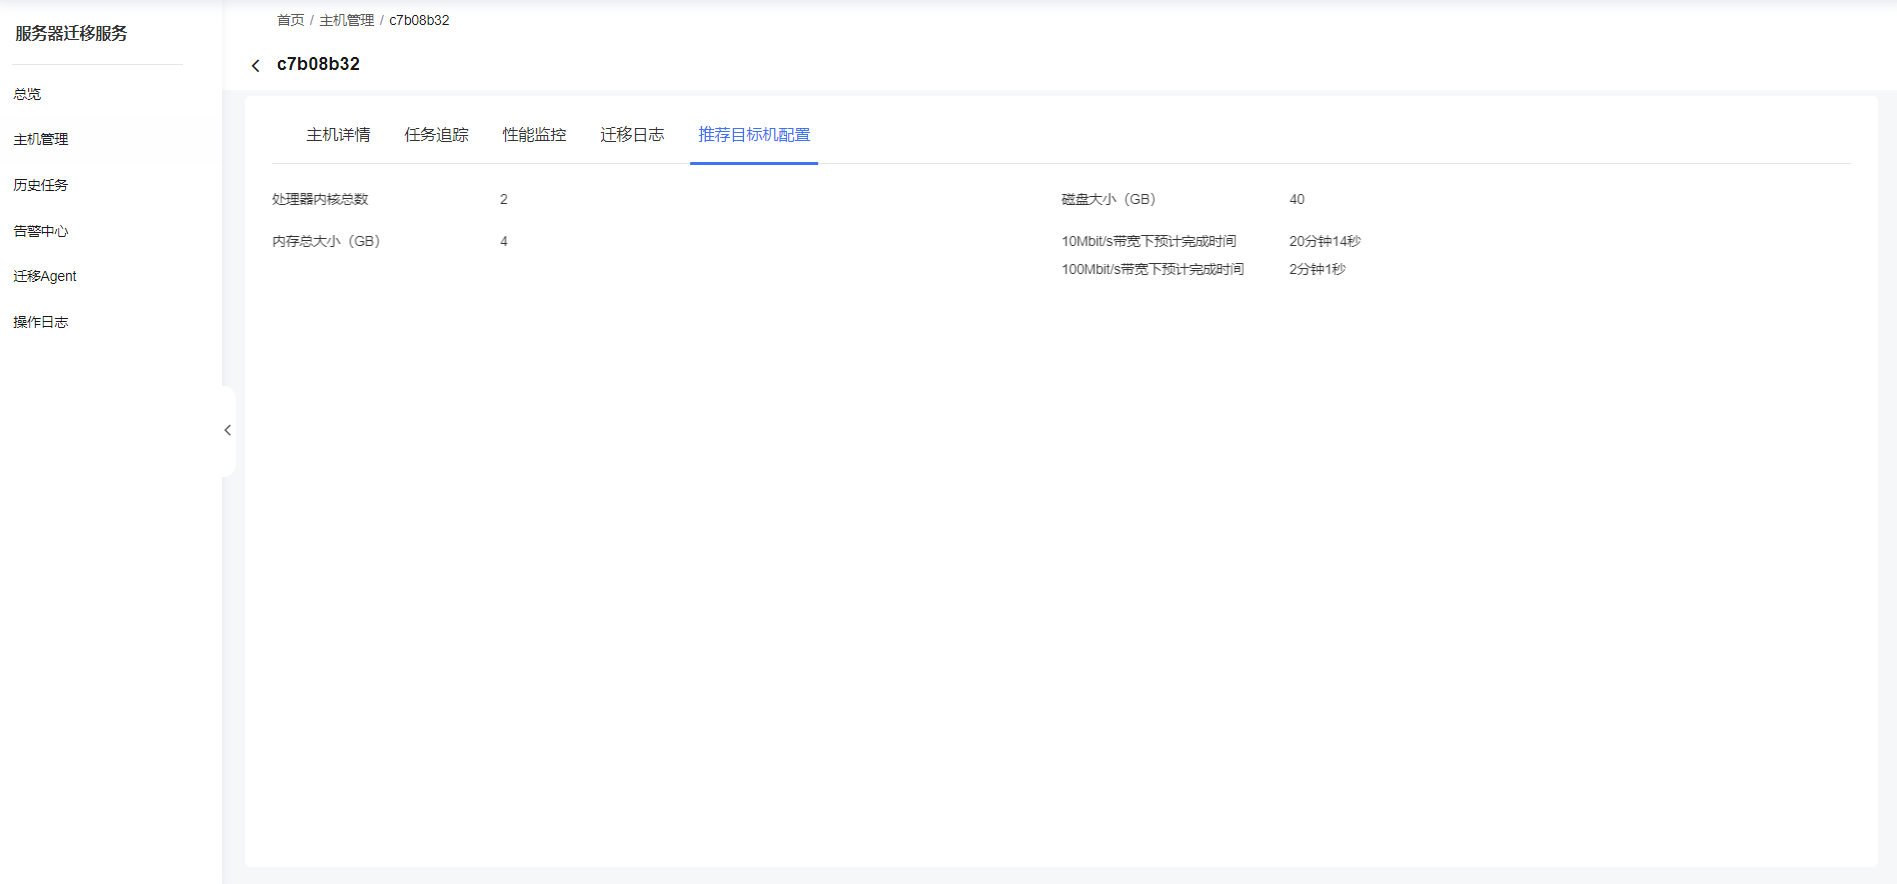Click the 服务器迁移服务 sidebar title
The height and width of the screenshot is (884, 1897).
pos(71,33)
